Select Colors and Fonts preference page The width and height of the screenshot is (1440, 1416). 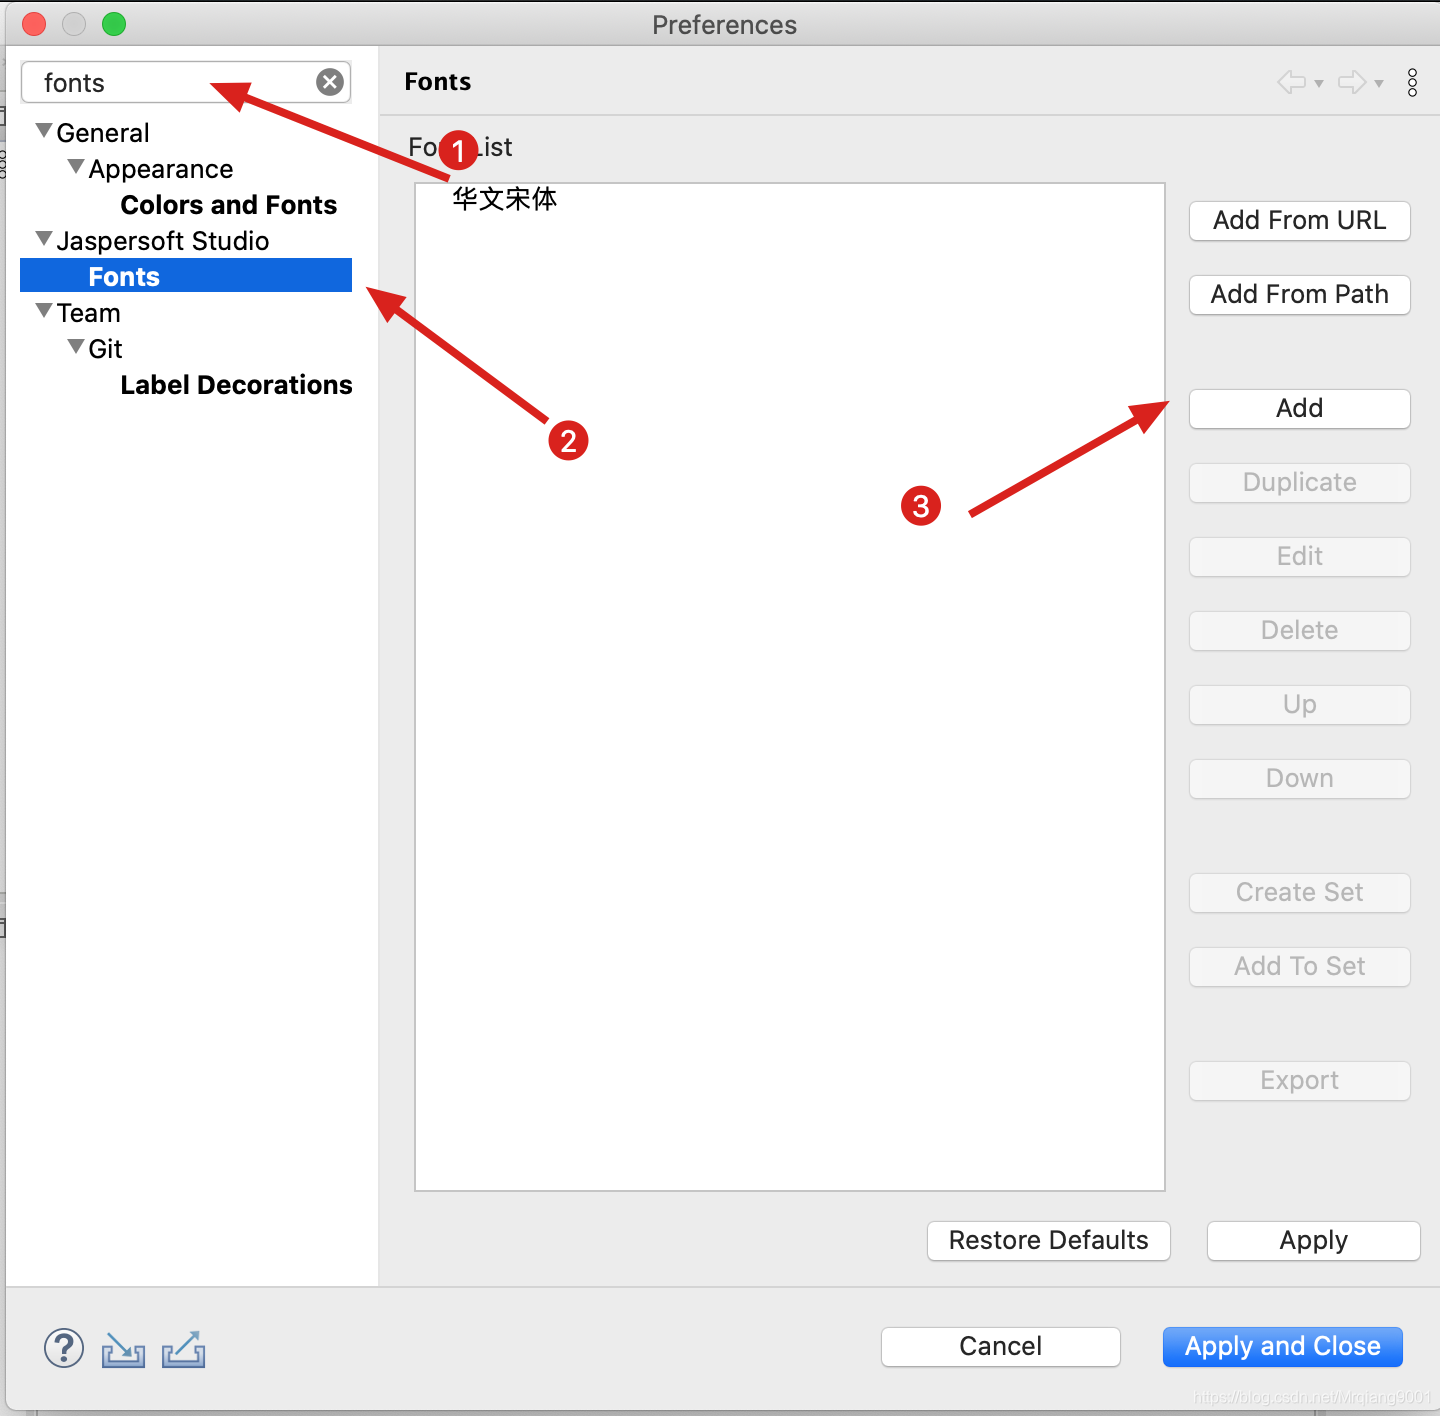(x=229, y=205)
